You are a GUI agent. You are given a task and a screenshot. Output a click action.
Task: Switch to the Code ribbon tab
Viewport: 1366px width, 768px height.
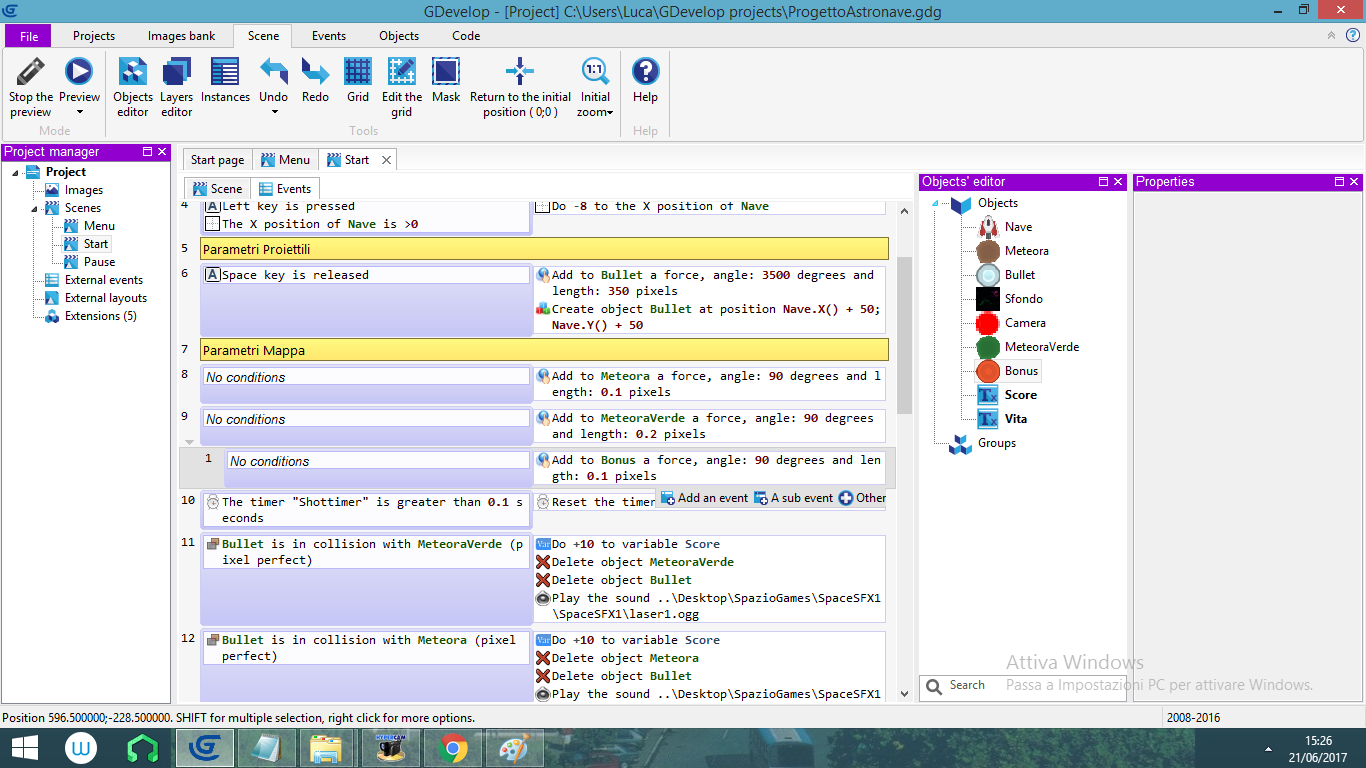tap(466, 36)
